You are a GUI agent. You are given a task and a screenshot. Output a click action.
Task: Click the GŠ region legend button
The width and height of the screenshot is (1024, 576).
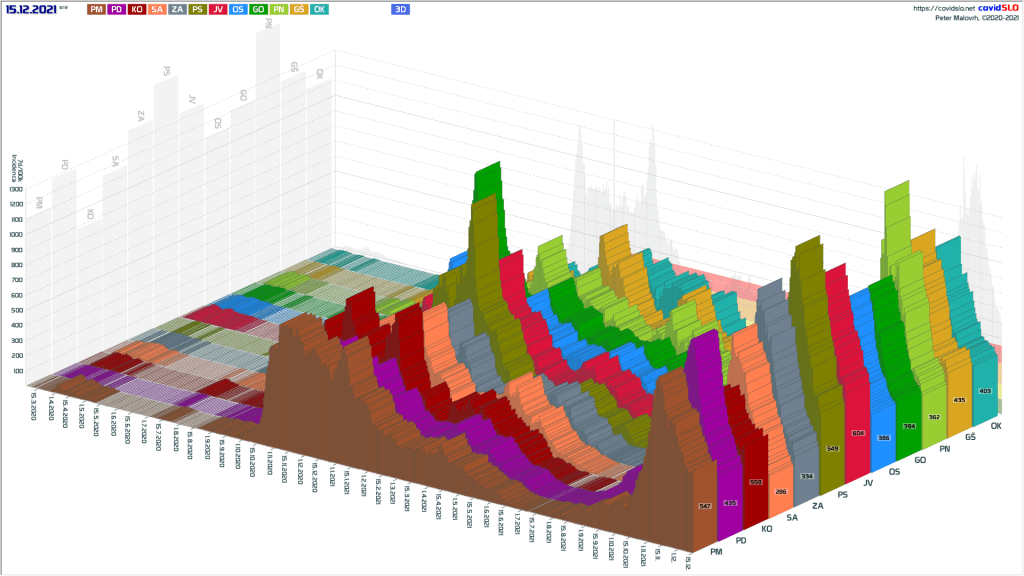(x=299, y=9)
